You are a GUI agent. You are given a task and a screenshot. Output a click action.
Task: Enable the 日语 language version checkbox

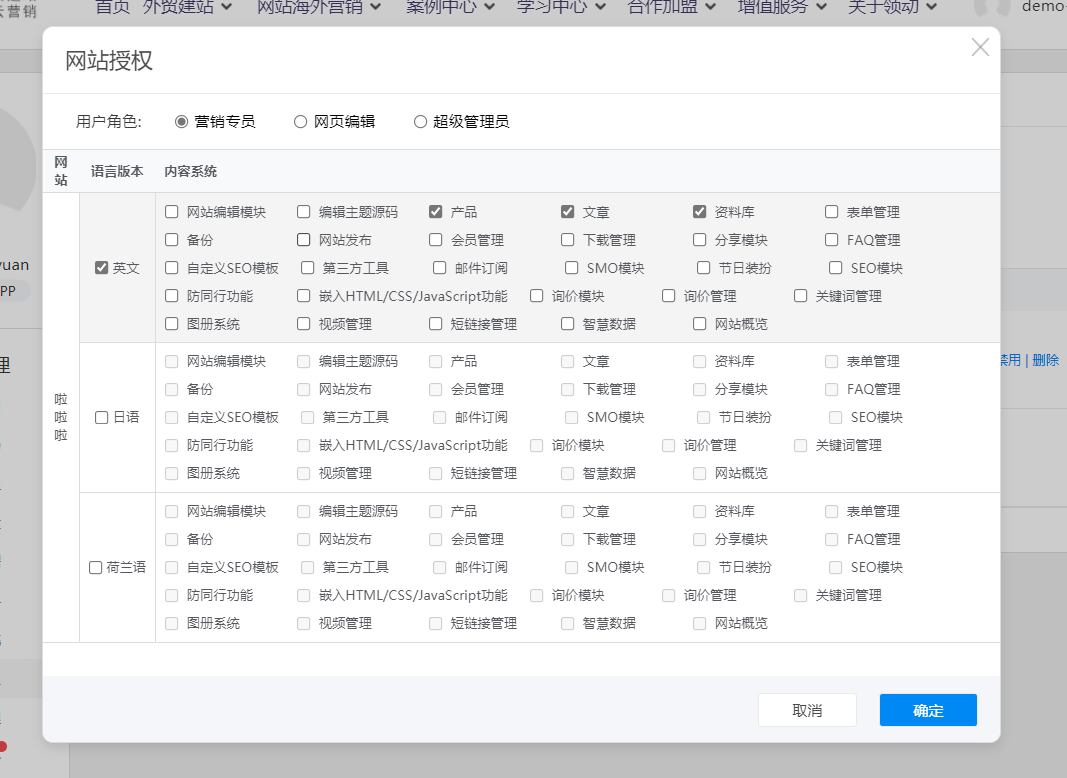click(x=101, y=418)
